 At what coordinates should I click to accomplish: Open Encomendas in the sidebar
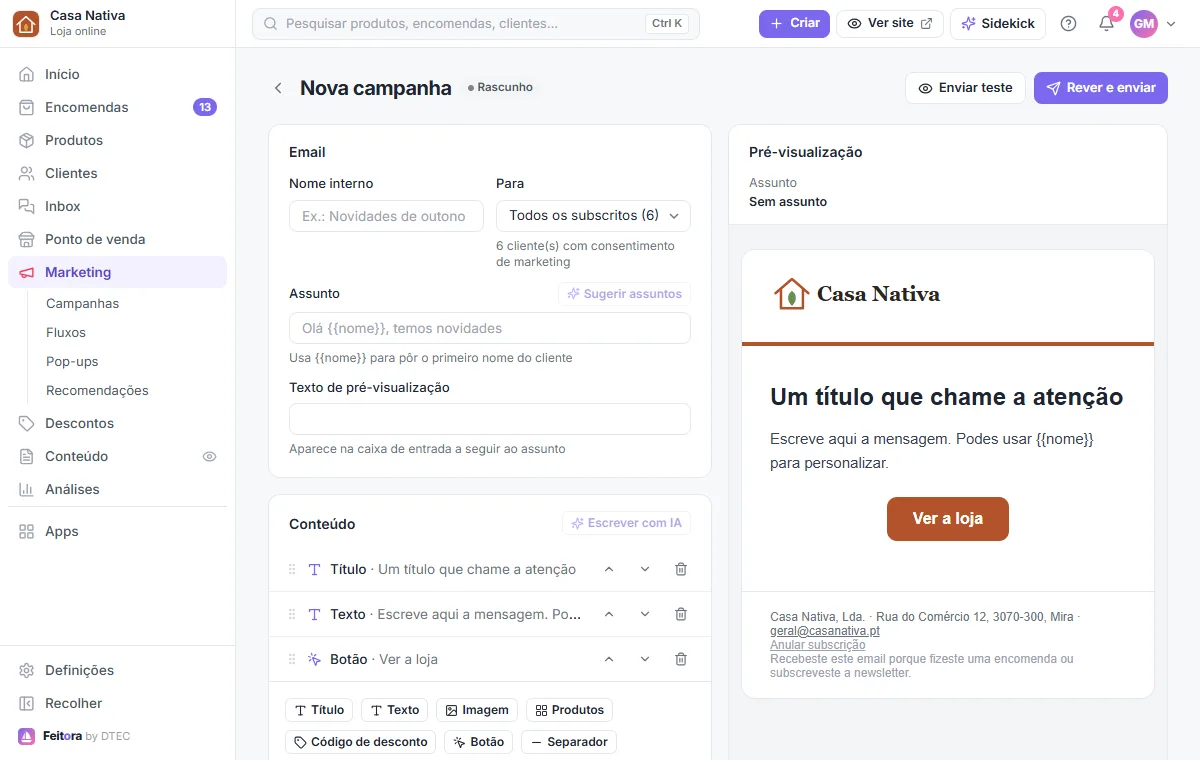tap(118, 107)
